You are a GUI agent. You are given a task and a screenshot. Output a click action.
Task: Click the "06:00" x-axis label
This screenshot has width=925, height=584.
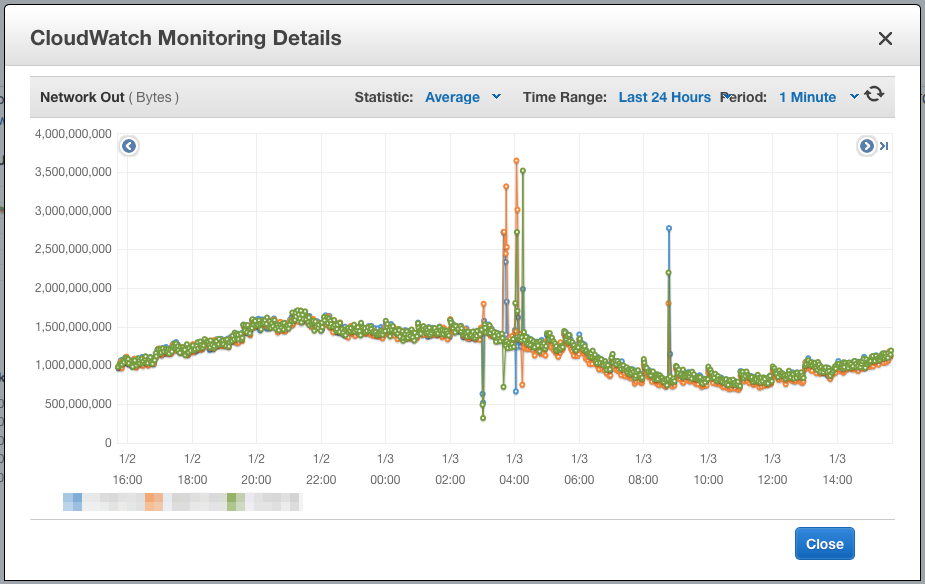point(579,480)
